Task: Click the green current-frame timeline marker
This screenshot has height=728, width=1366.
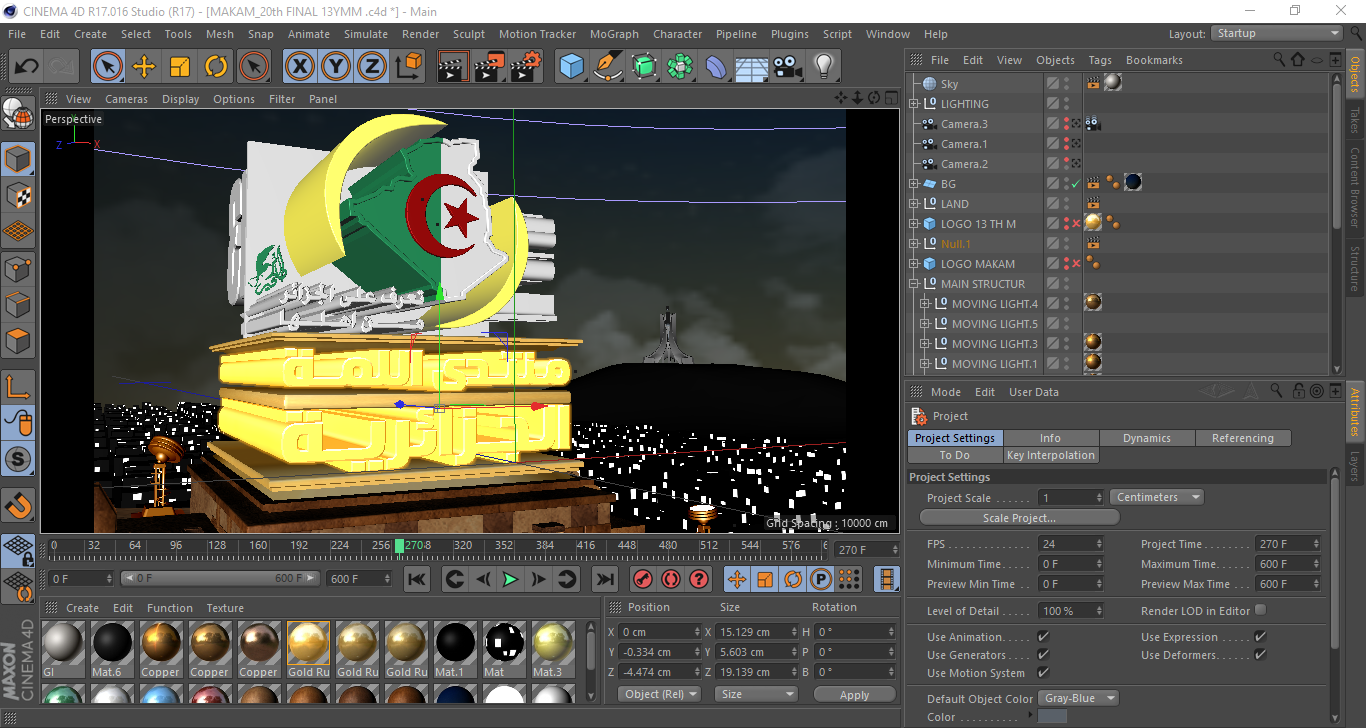Action: click(400, 546)
